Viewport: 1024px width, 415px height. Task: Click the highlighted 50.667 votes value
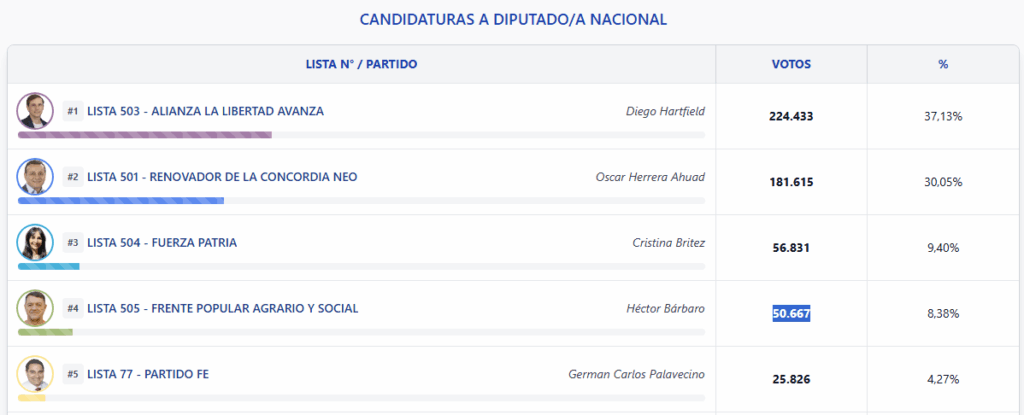[791, 314]
